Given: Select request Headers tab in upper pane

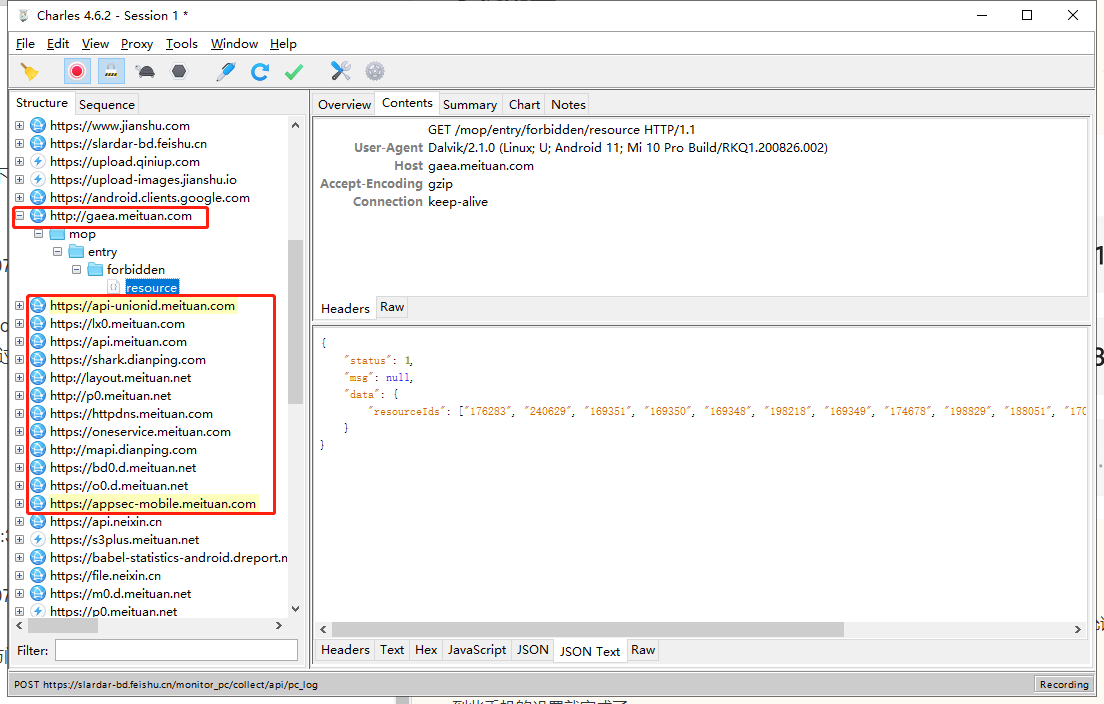Looking at the screenshot, I should [x=345, y=308].
